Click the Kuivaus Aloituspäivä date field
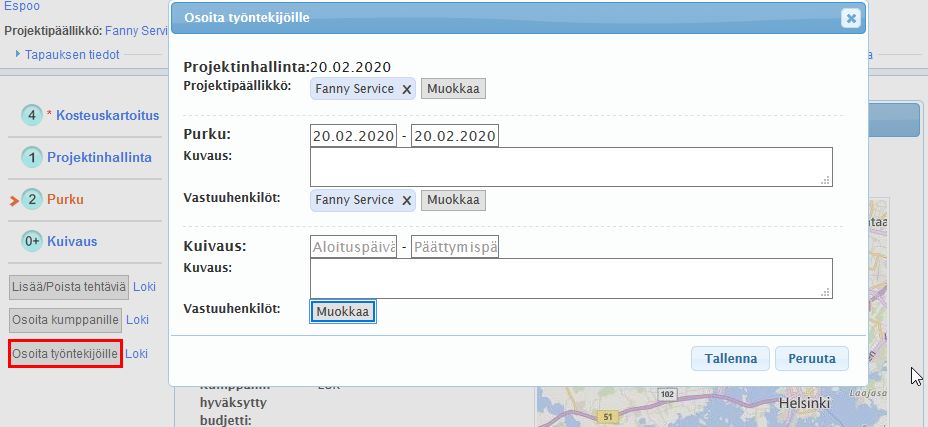The width and height of the screenshot is (928, 427). click(x=354, y=247)
